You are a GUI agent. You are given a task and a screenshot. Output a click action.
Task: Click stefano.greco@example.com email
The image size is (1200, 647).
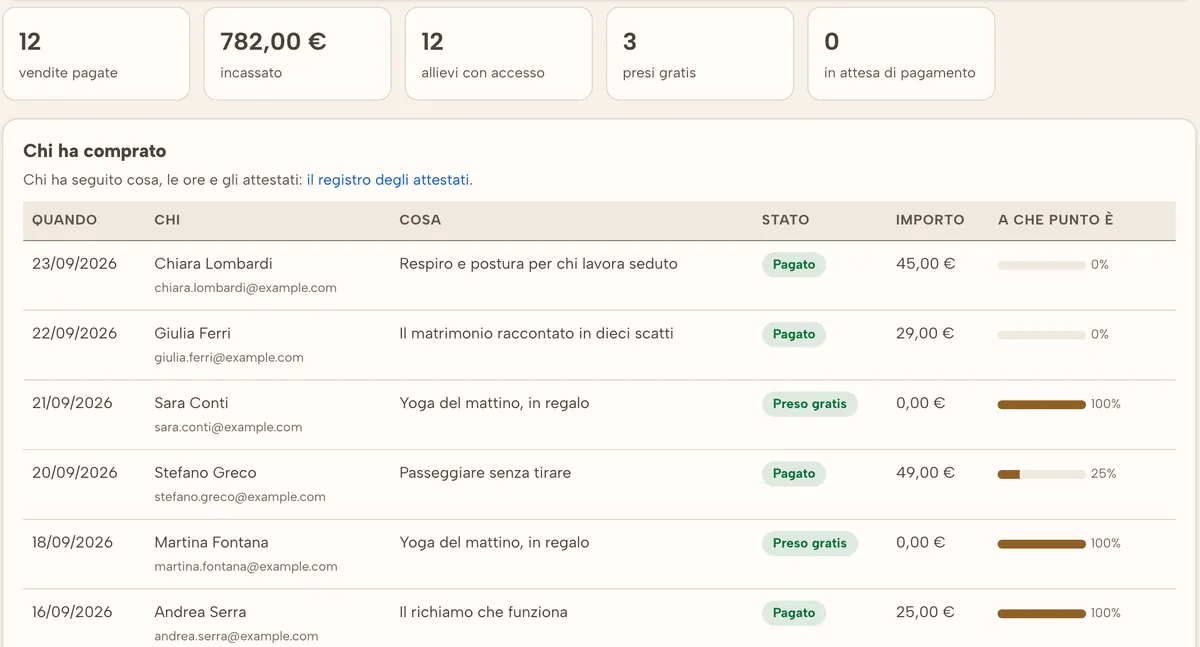tap(240, 497)
